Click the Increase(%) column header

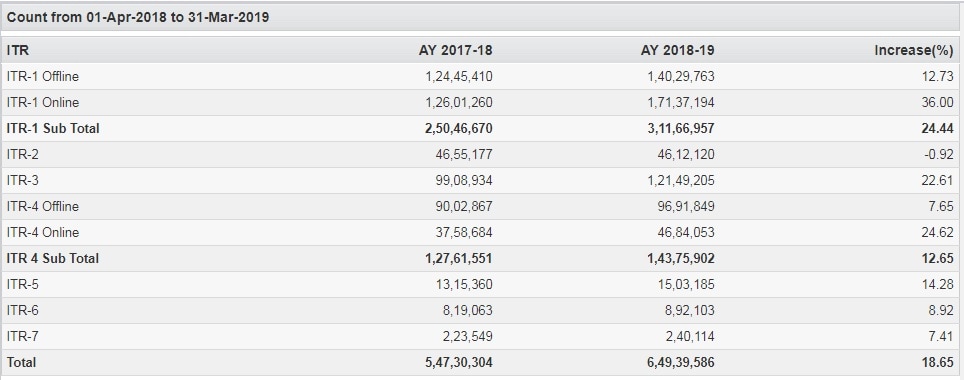tap(914, 50)
